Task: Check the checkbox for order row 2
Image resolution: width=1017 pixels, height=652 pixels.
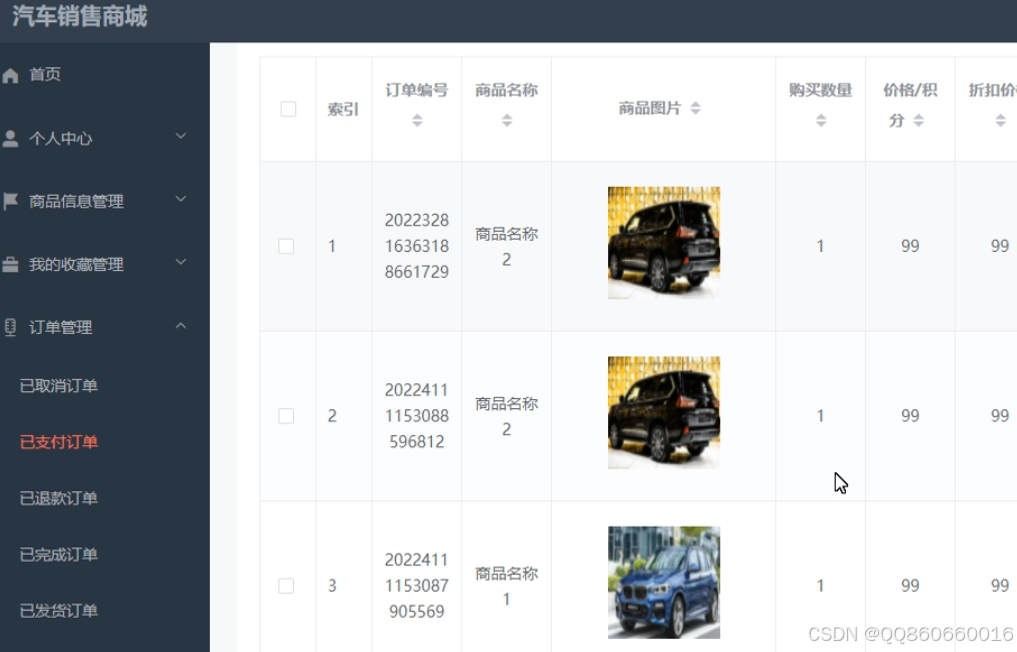Action: (286, 416)
